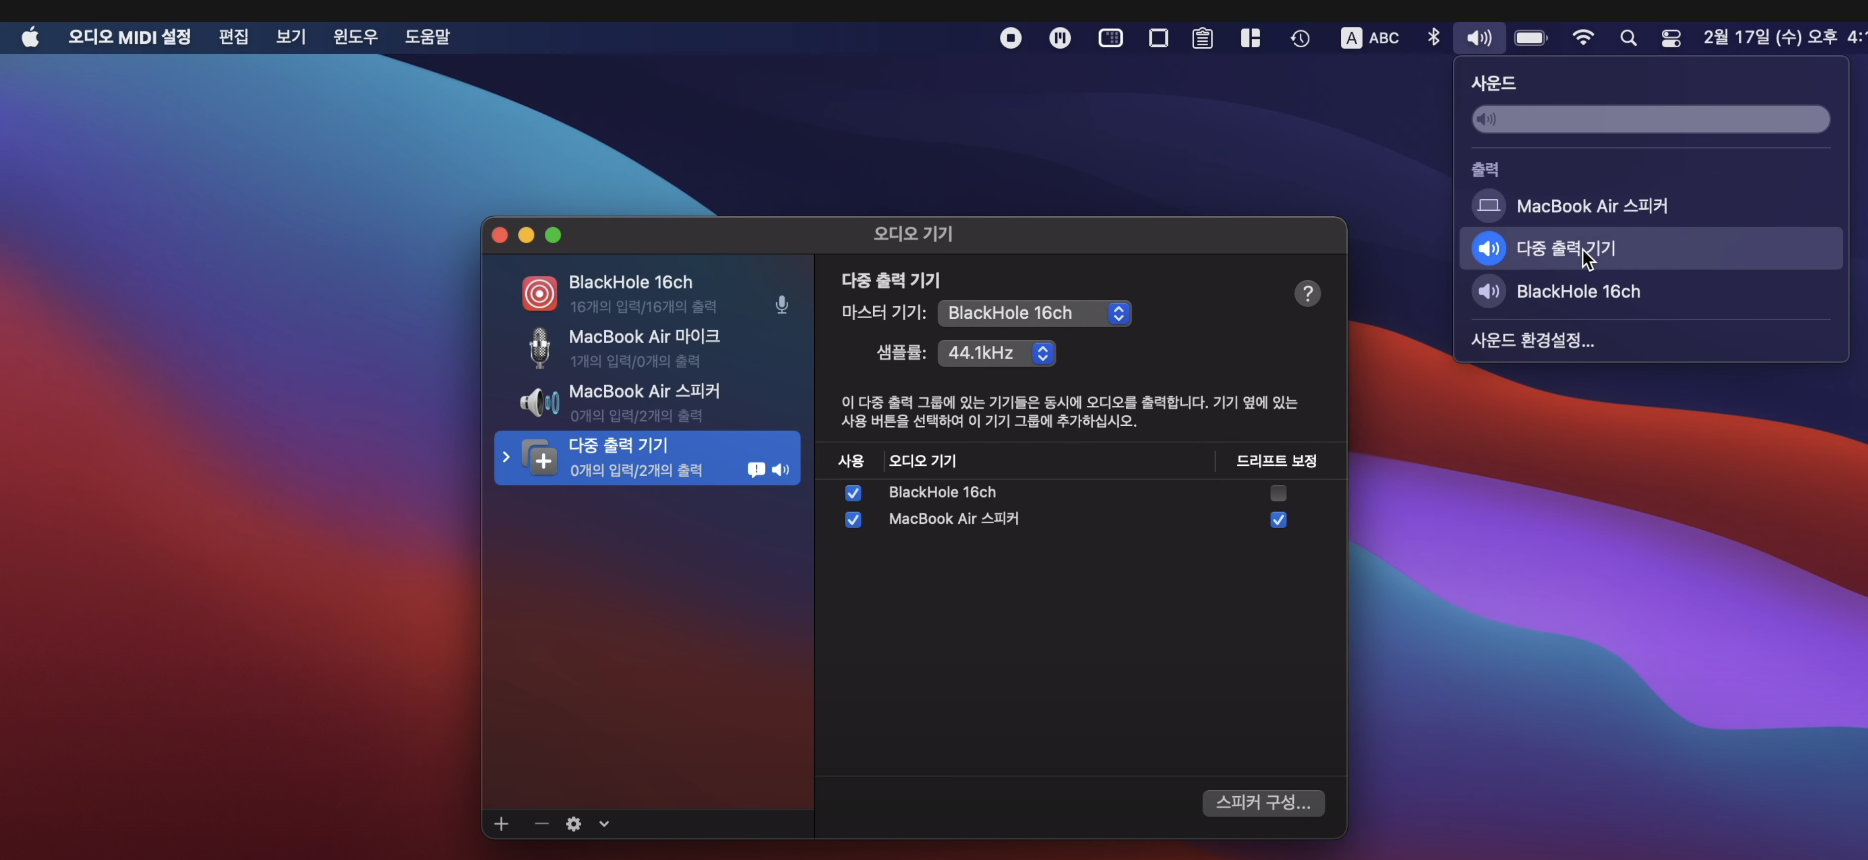Click the multi-output device stacked icon
This screenshot has width=1868, height=860.
coord(539,458)
